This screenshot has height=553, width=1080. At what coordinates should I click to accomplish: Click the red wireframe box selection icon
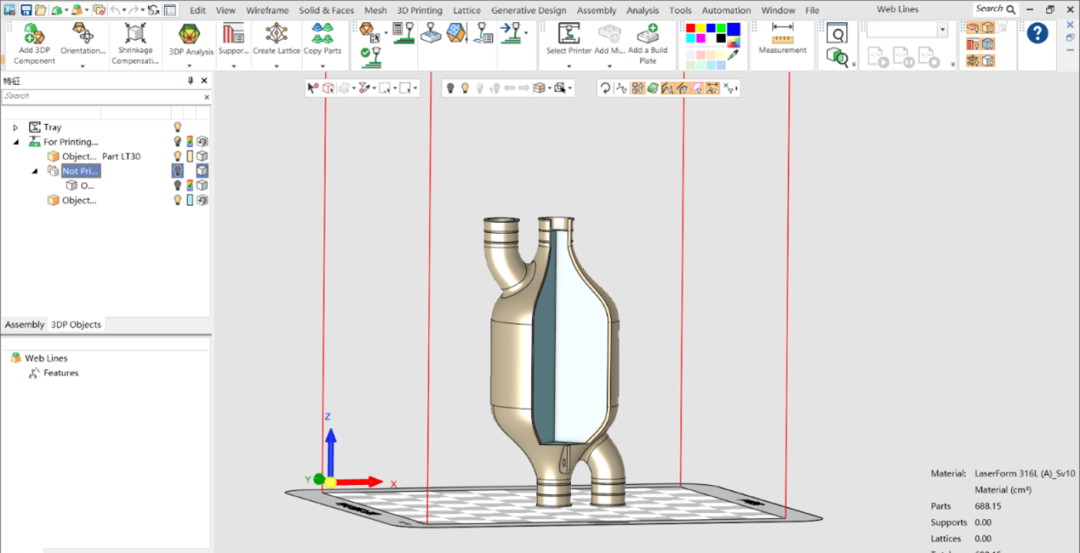pyautogui.click(x=329, y=88)
